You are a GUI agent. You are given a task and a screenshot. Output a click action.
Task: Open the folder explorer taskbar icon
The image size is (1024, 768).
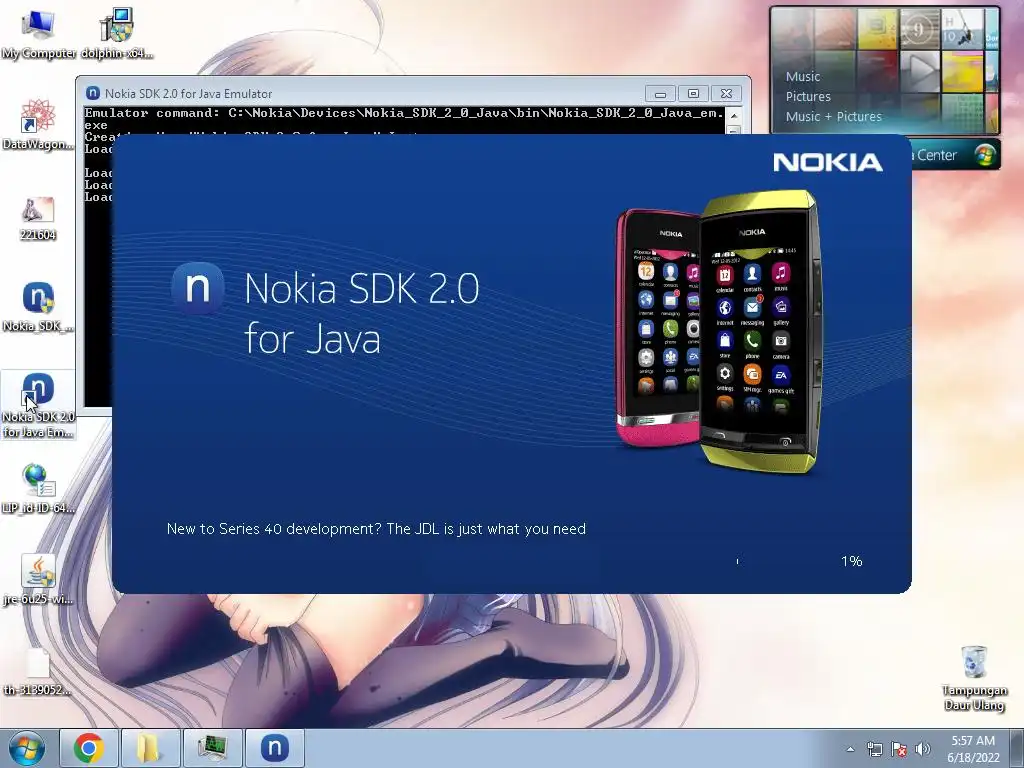150,748
